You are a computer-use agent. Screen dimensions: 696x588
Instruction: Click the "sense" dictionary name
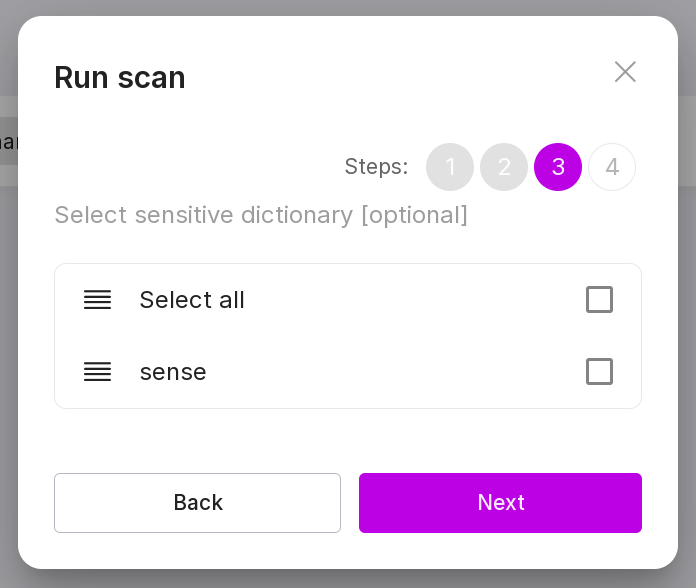tap(173, 372)
